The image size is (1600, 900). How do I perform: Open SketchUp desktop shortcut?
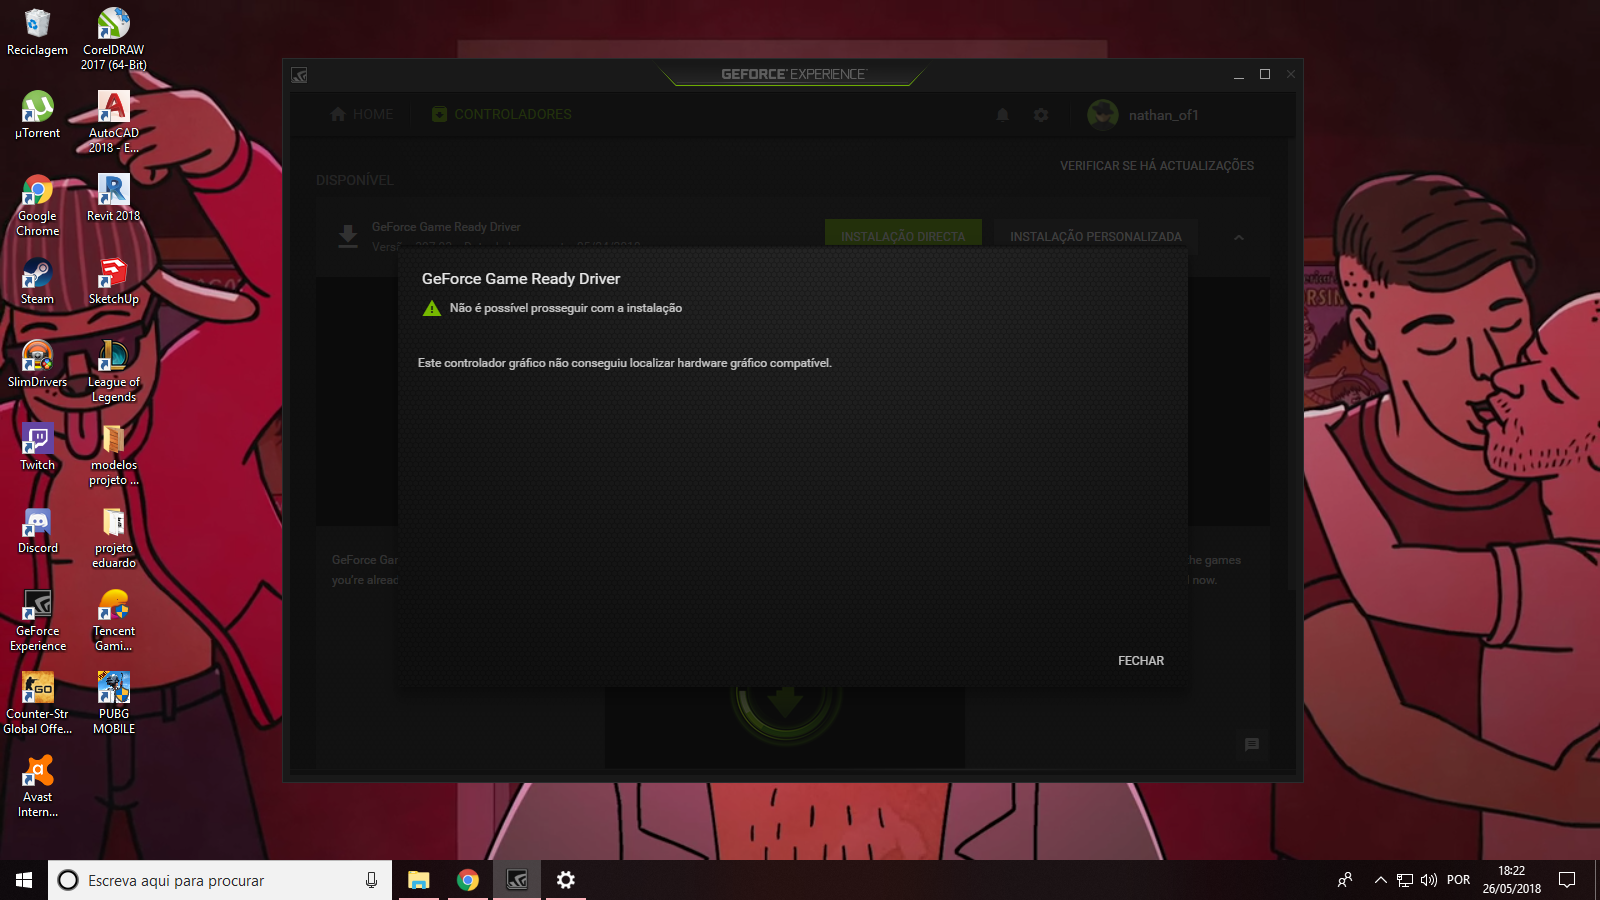tap(114, 281)
